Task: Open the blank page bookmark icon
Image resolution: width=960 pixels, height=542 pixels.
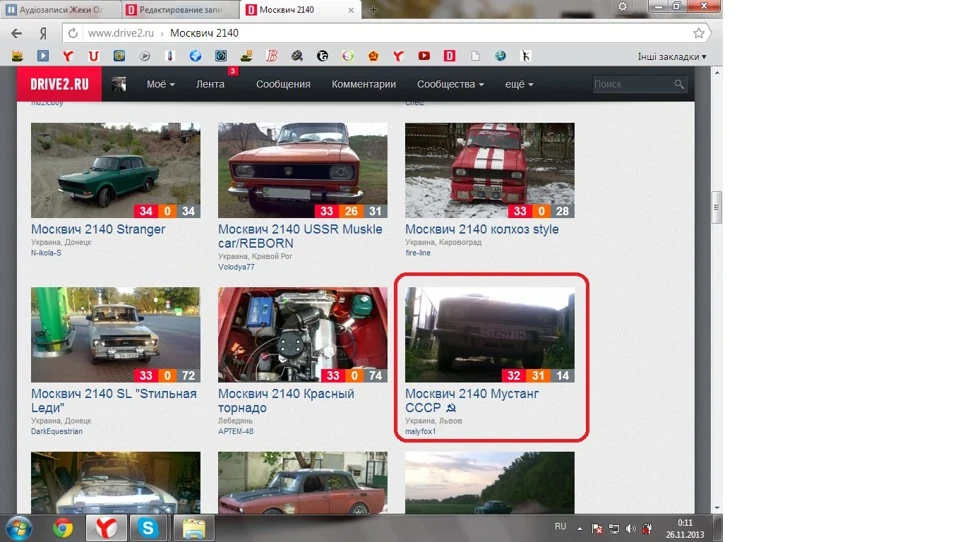Action: coord(475,56)
